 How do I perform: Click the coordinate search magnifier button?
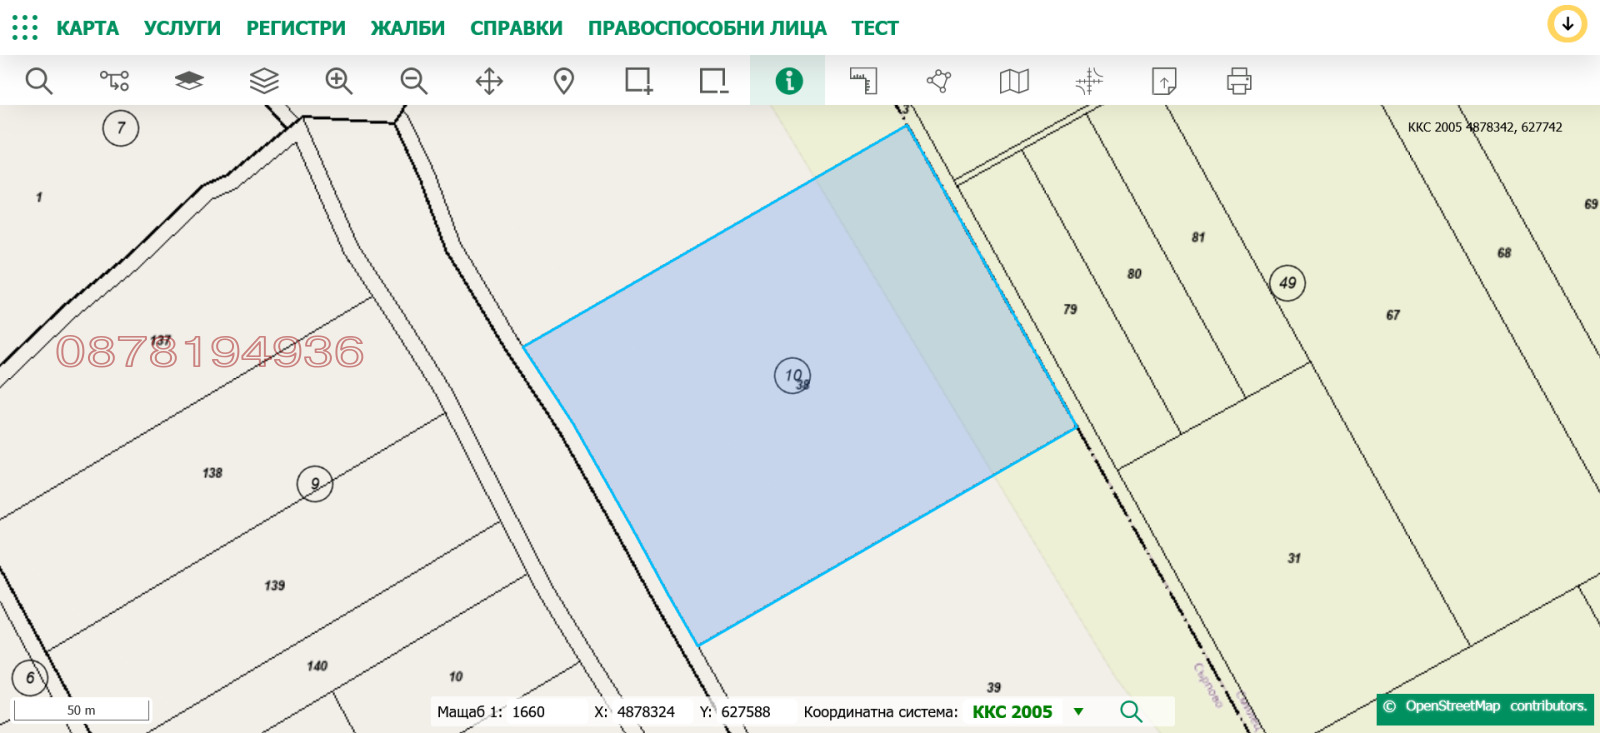tap(1131, 711)
